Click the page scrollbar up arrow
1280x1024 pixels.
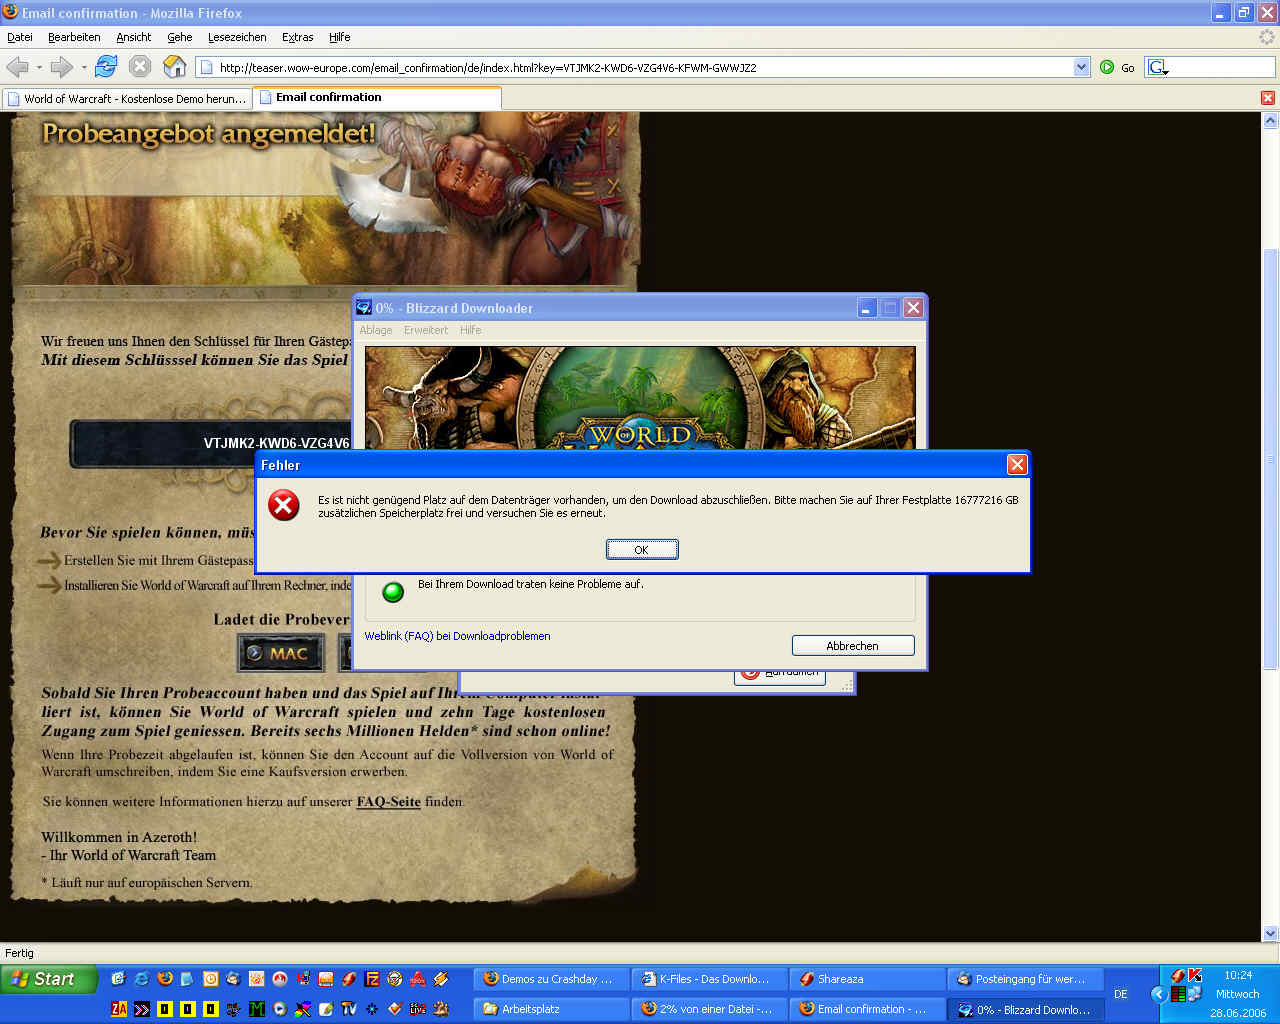[1271, 120]
